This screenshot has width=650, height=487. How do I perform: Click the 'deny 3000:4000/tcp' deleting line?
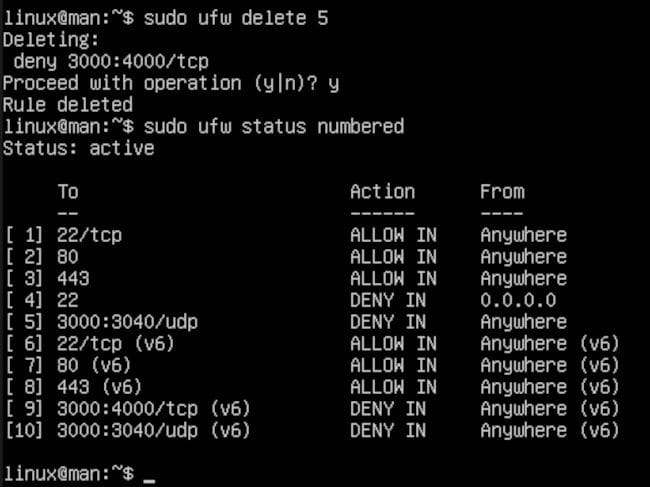(111, 62)
